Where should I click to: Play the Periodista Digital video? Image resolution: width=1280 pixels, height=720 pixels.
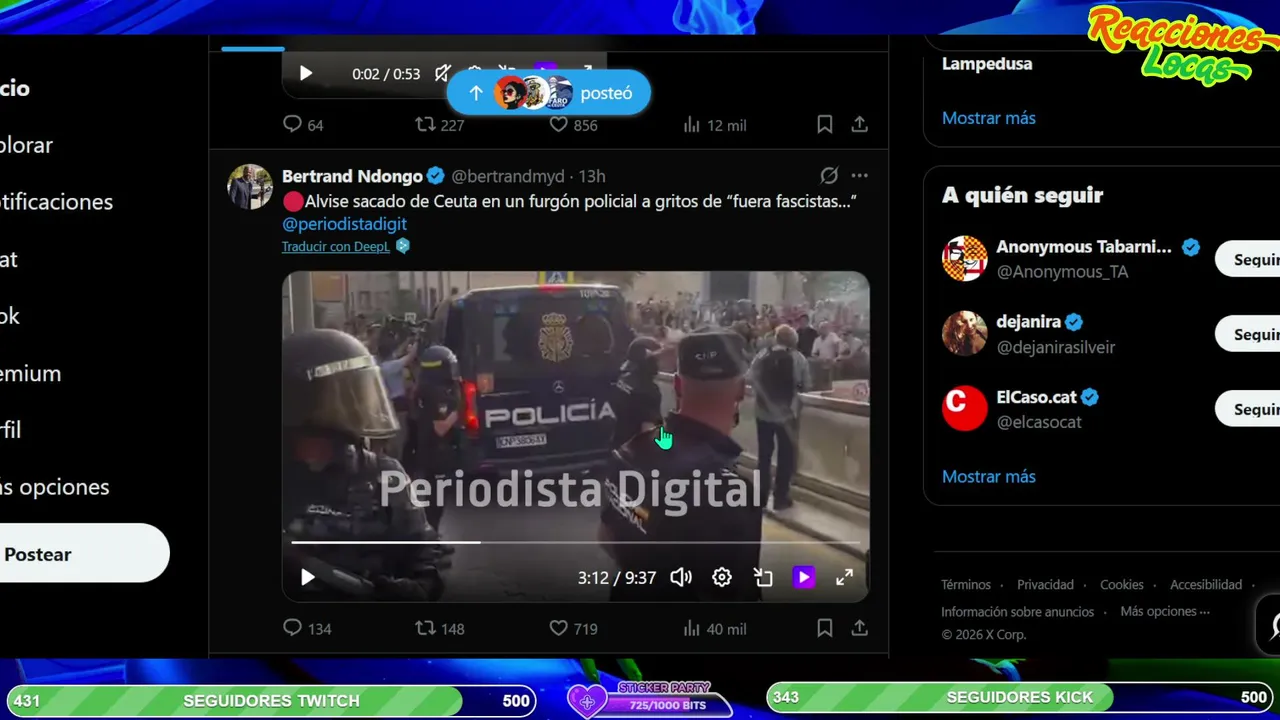(x=308, y=577)
